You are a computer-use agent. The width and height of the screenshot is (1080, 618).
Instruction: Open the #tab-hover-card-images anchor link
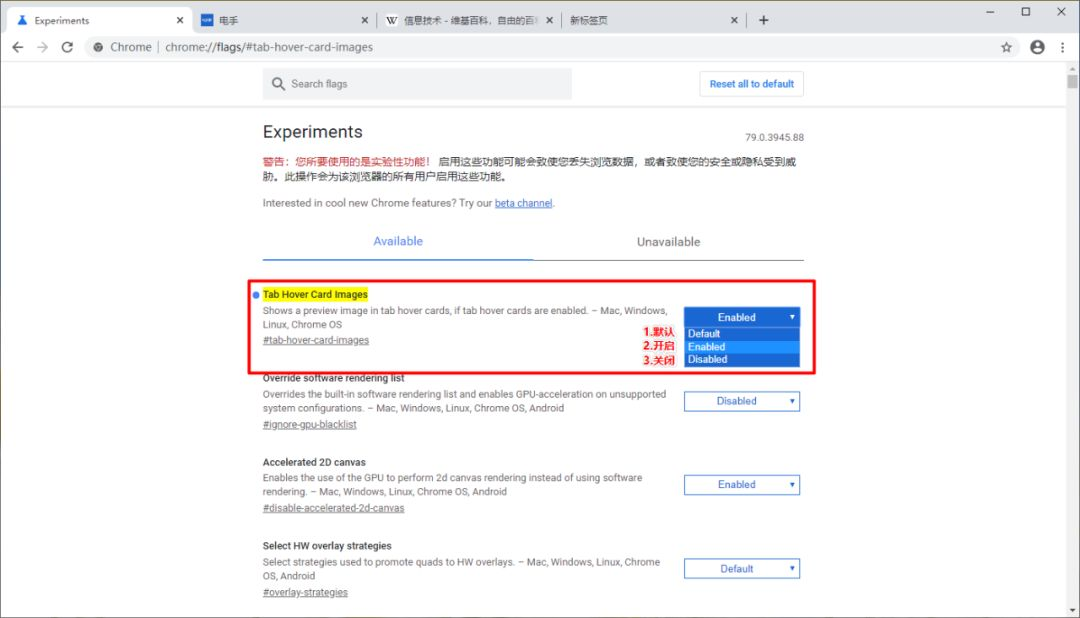tap(315, 340)
